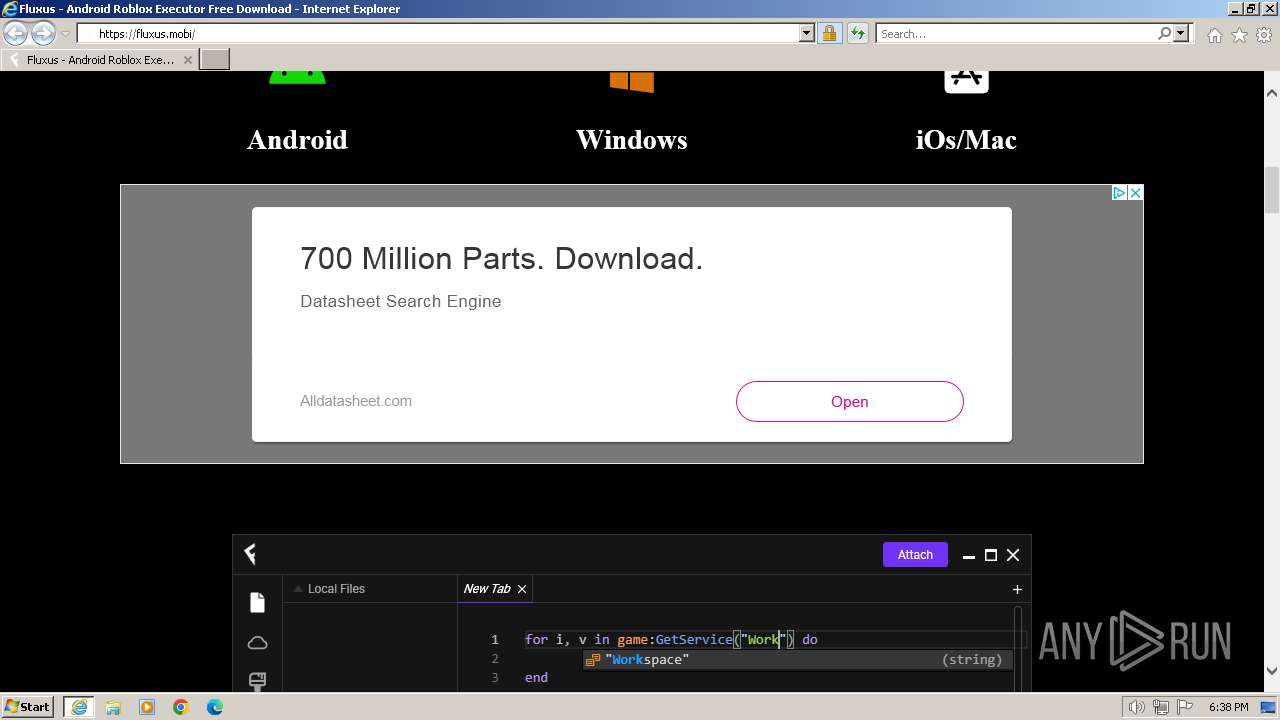
Task: Click the purple Attach button
Action: (915, 555)
